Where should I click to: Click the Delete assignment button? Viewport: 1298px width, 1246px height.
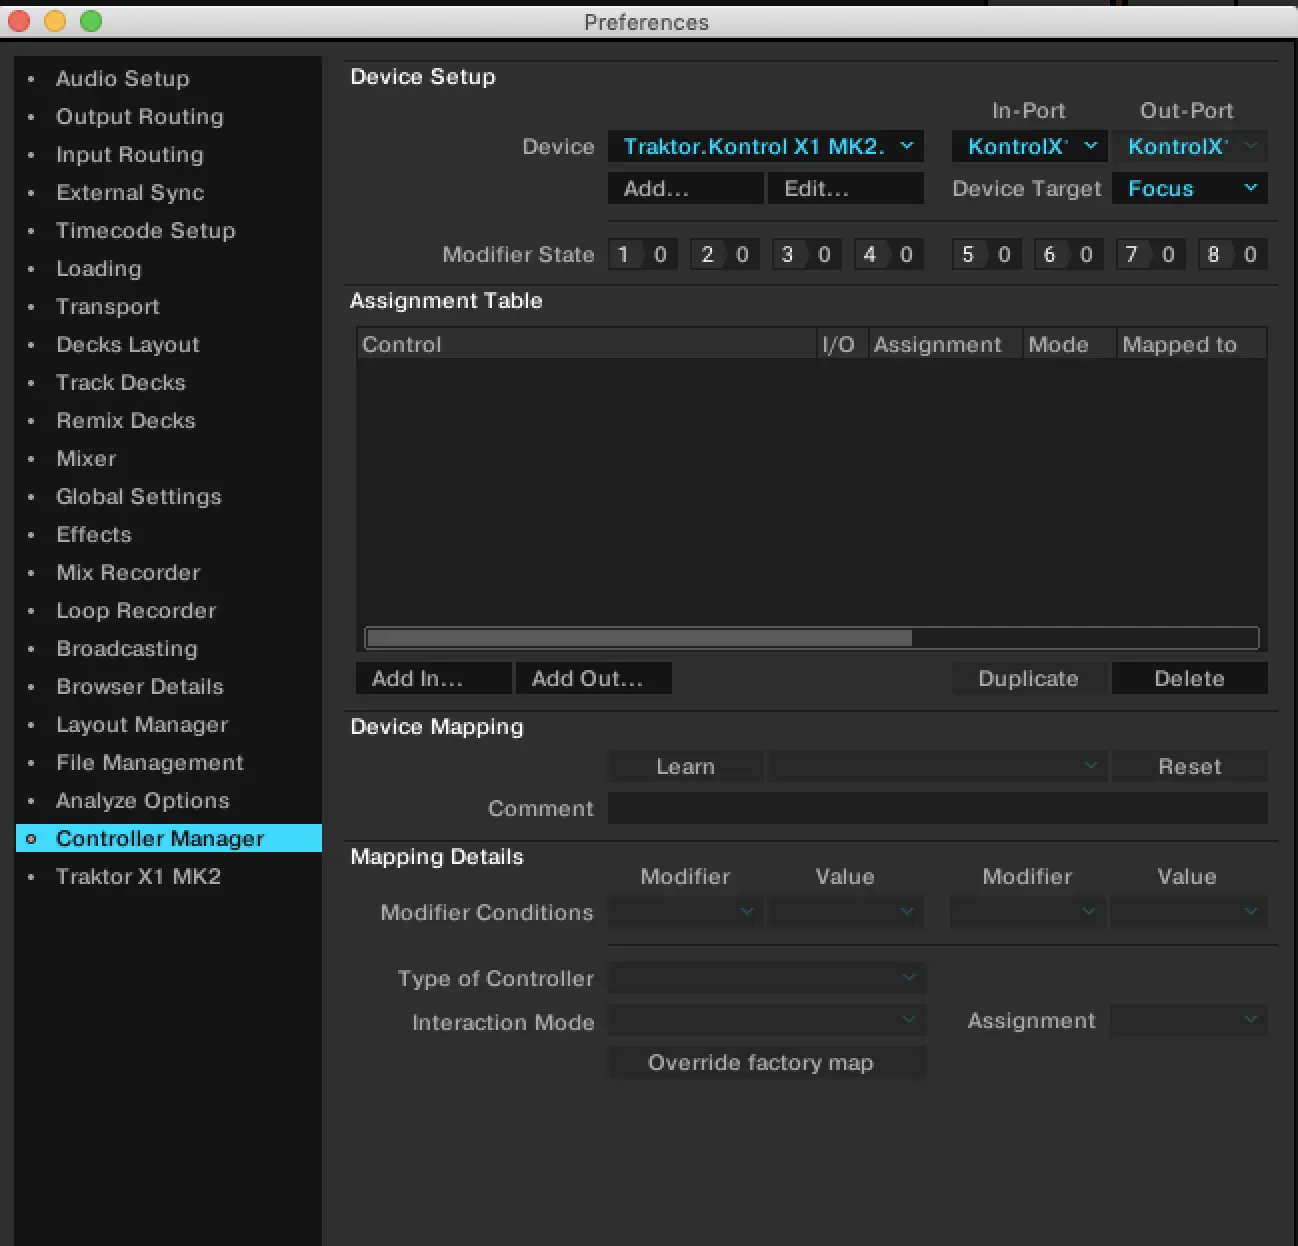tap(1189, 679)
